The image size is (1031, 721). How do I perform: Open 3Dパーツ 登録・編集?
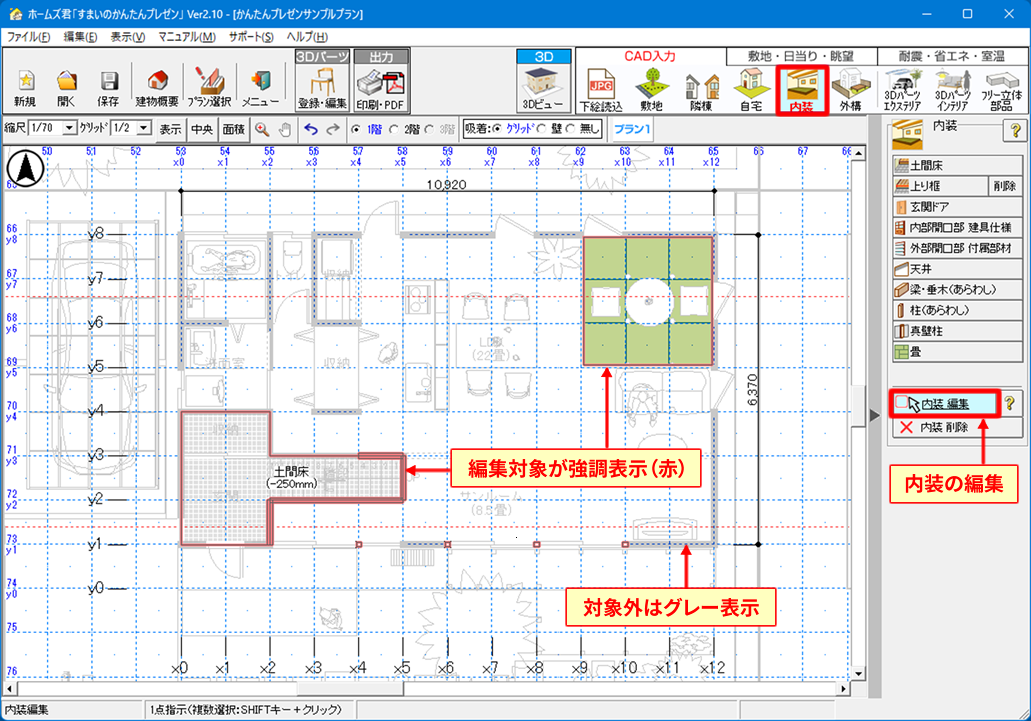[x=322, y=88]
